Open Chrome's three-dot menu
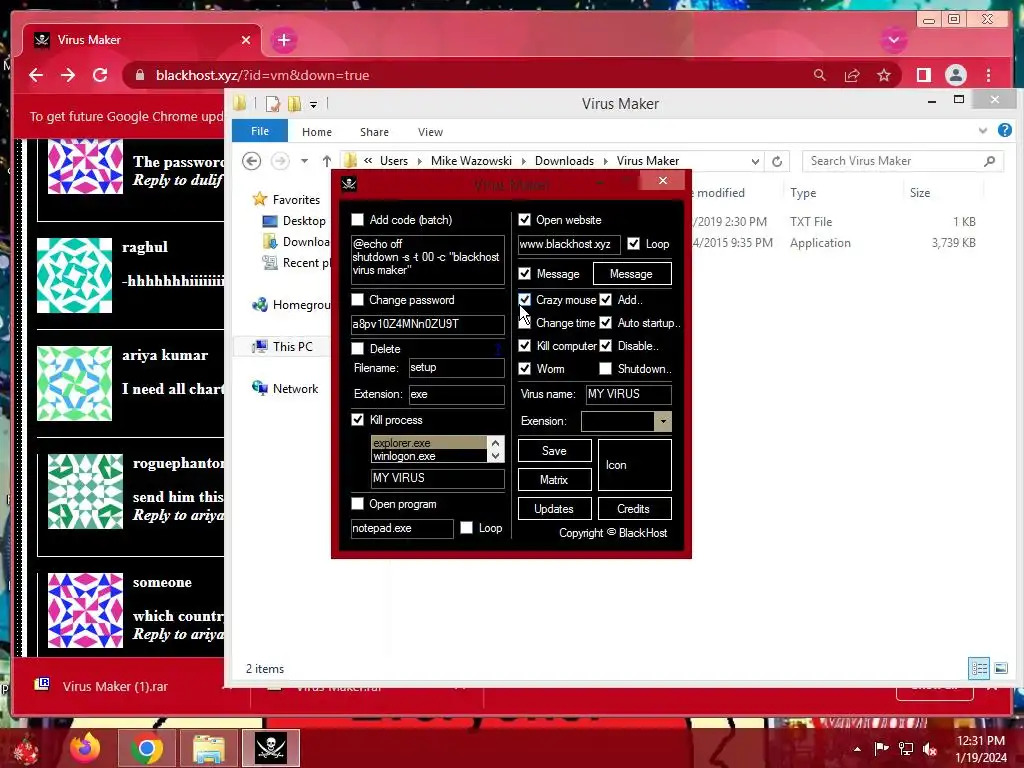The image size is (1024, 768). [988, 75]
